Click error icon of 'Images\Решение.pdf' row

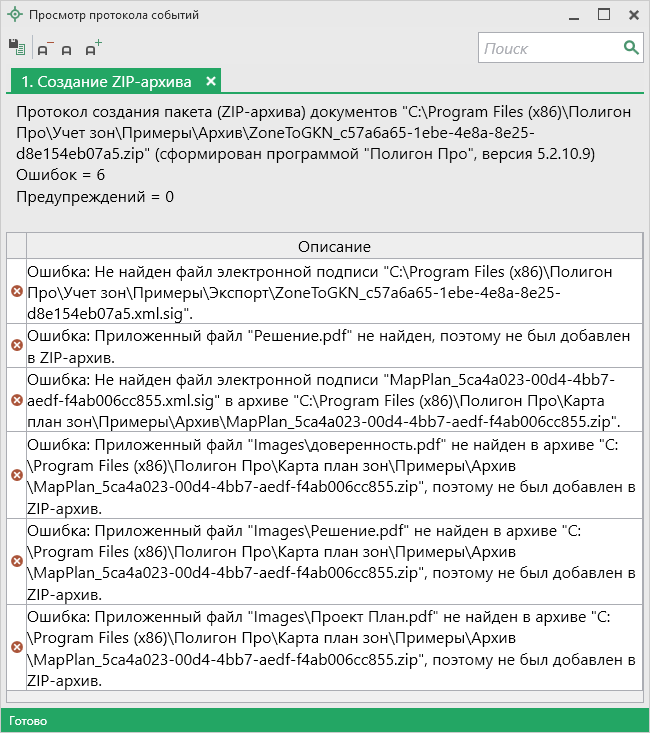pos(16,561)
